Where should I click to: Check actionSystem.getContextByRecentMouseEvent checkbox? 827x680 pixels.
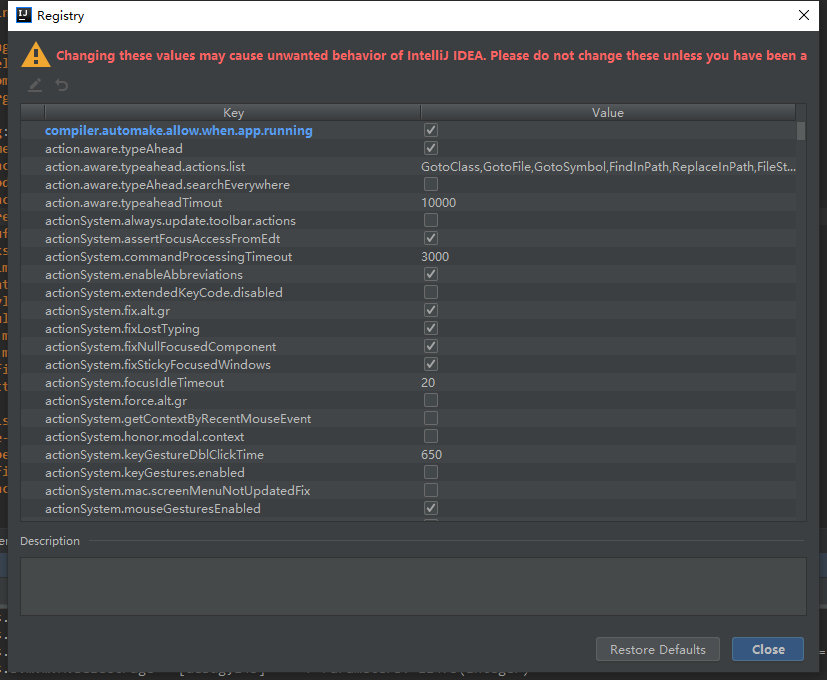[431, 418]
